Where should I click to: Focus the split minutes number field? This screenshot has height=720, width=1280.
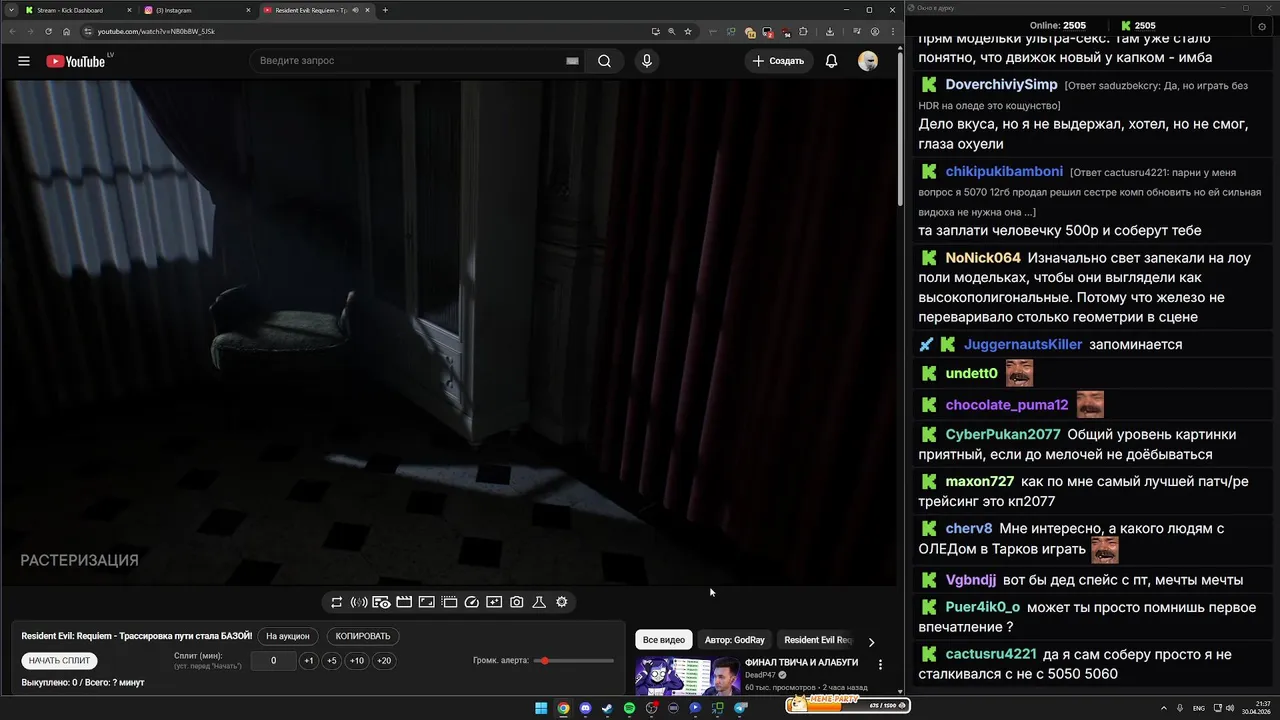pyautogui.click(x=273, y=661)
